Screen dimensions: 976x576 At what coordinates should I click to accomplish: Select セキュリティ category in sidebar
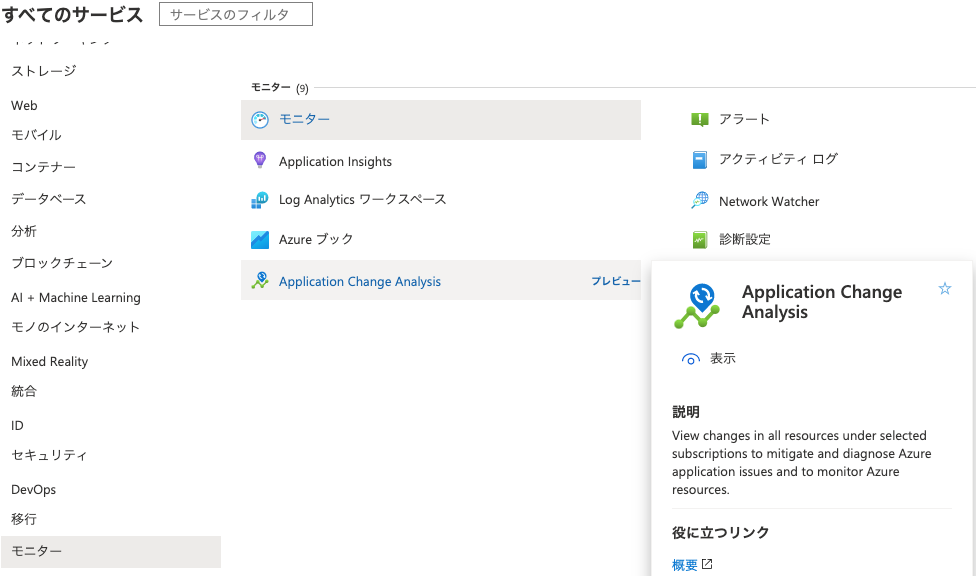pos(49,455)
